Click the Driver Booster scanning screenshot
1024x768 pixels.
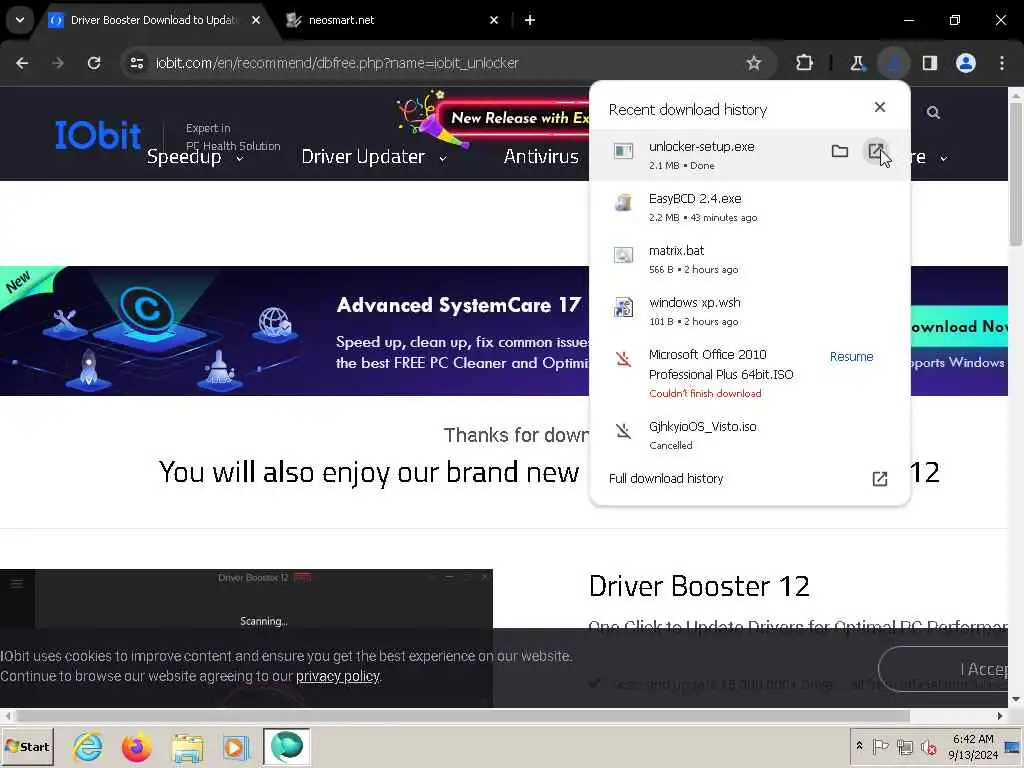(x=246, y=638)
